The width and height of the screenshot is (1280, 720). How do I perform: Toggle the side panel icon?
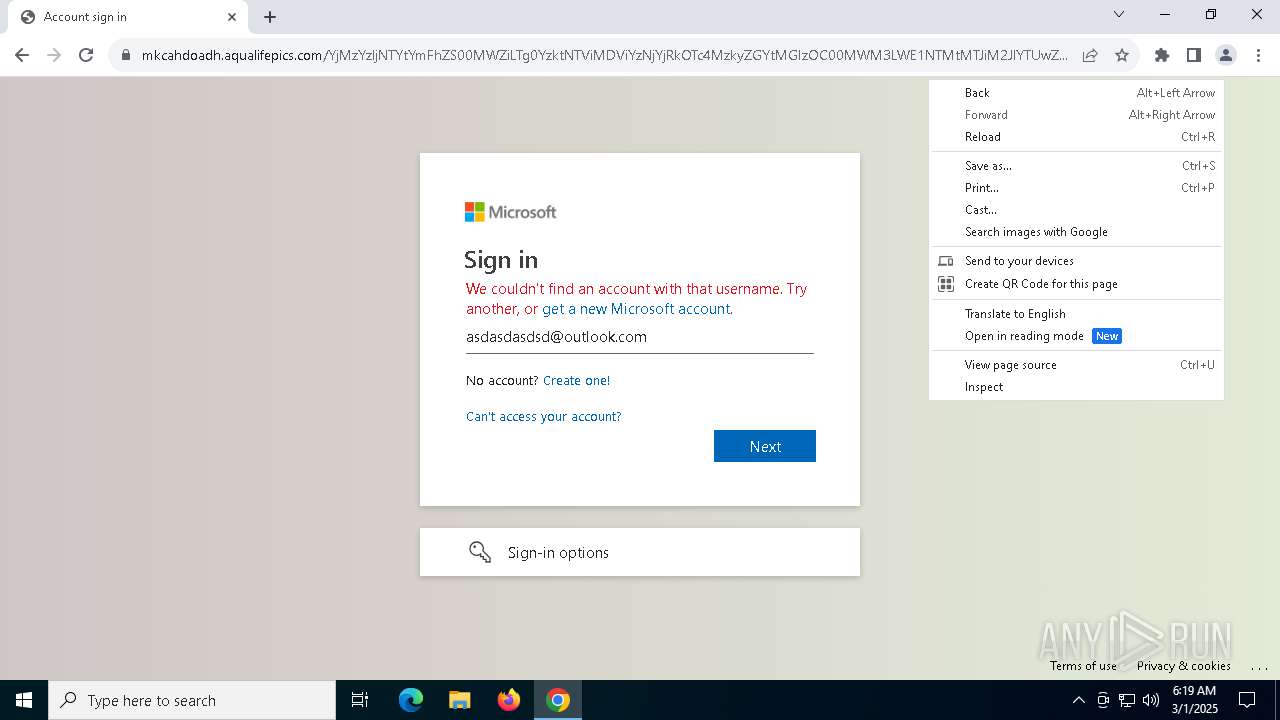click(x=1193, y=55)
